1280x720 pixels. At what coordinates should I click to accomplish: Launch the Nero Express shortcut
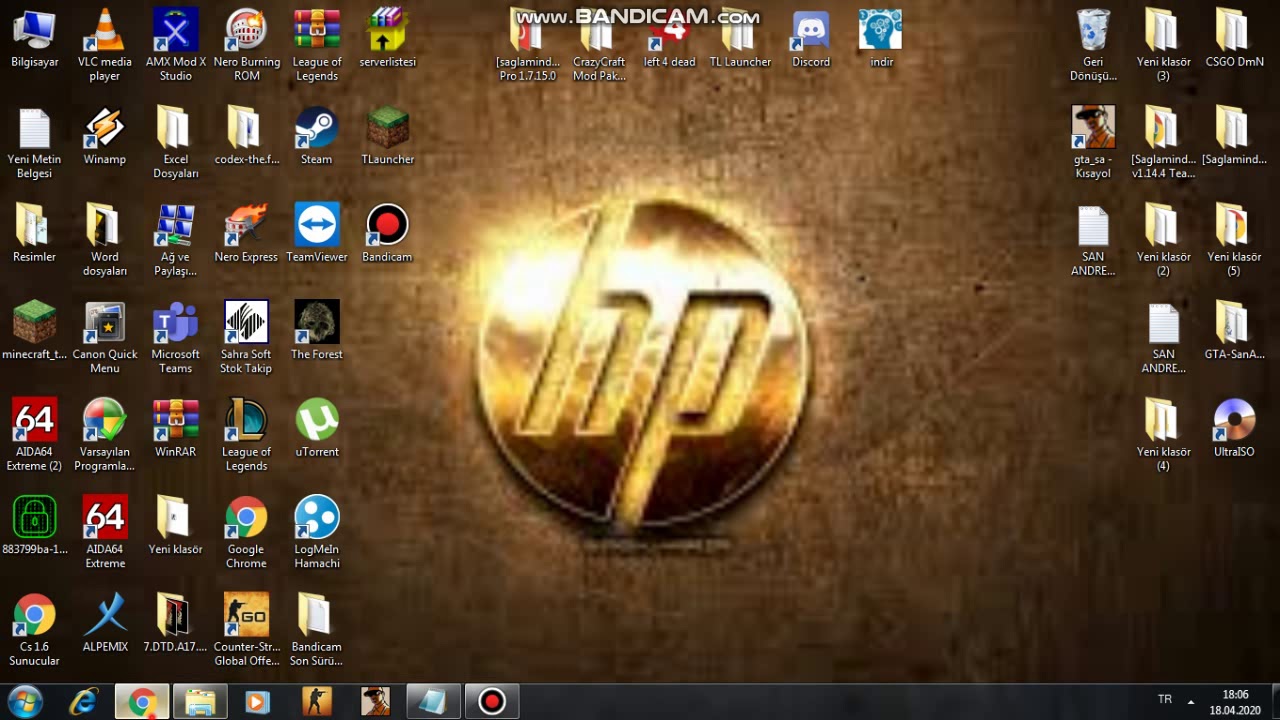[246, 234]
